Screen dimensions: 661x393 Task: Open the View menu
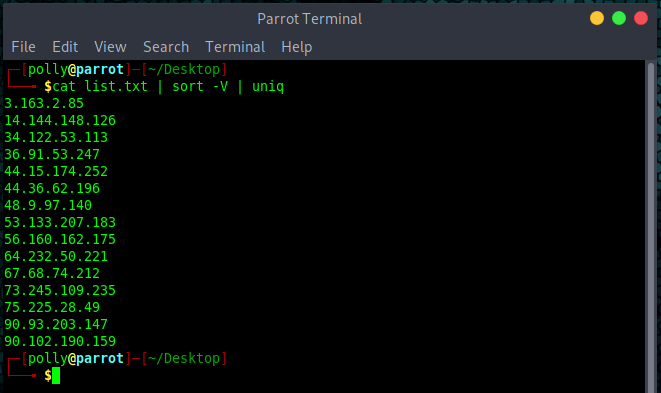pyautogui.click(x=110, y=47)
